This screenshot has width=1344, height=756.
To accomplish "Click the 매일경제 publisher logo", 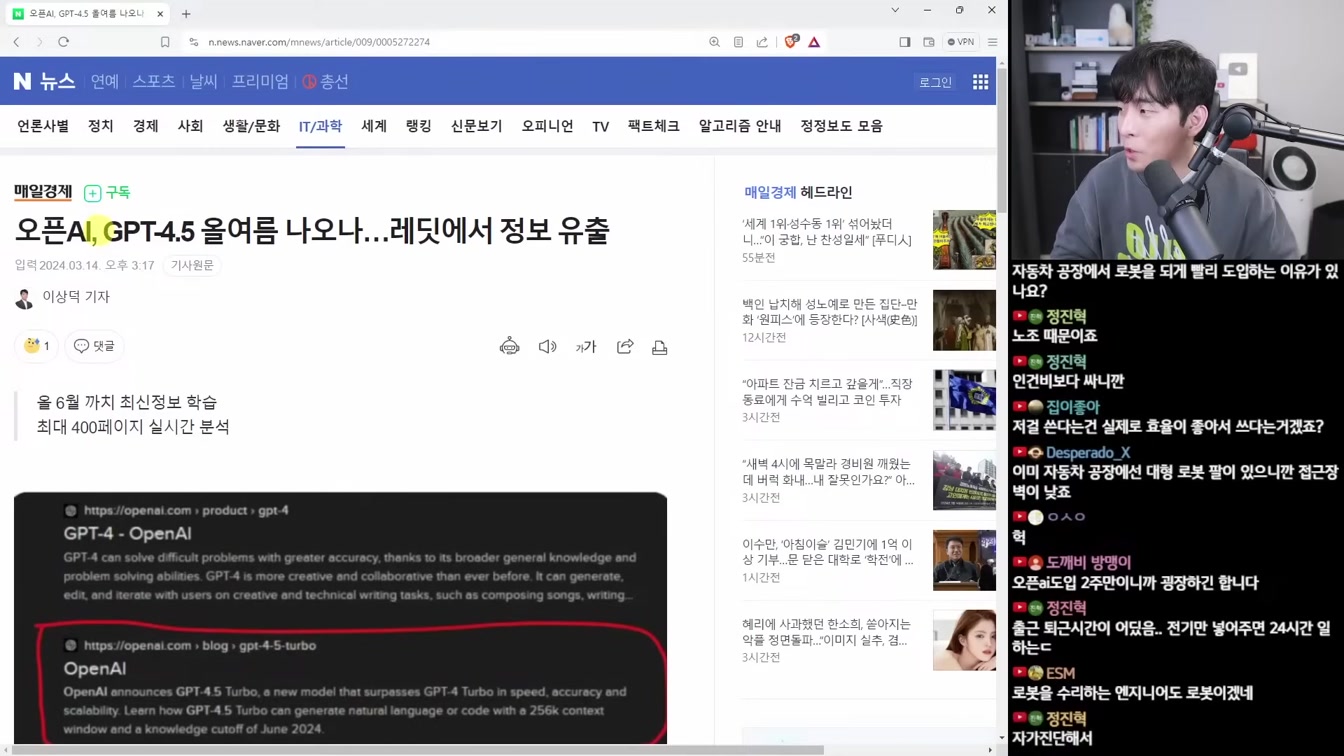I will pos(43,192).
